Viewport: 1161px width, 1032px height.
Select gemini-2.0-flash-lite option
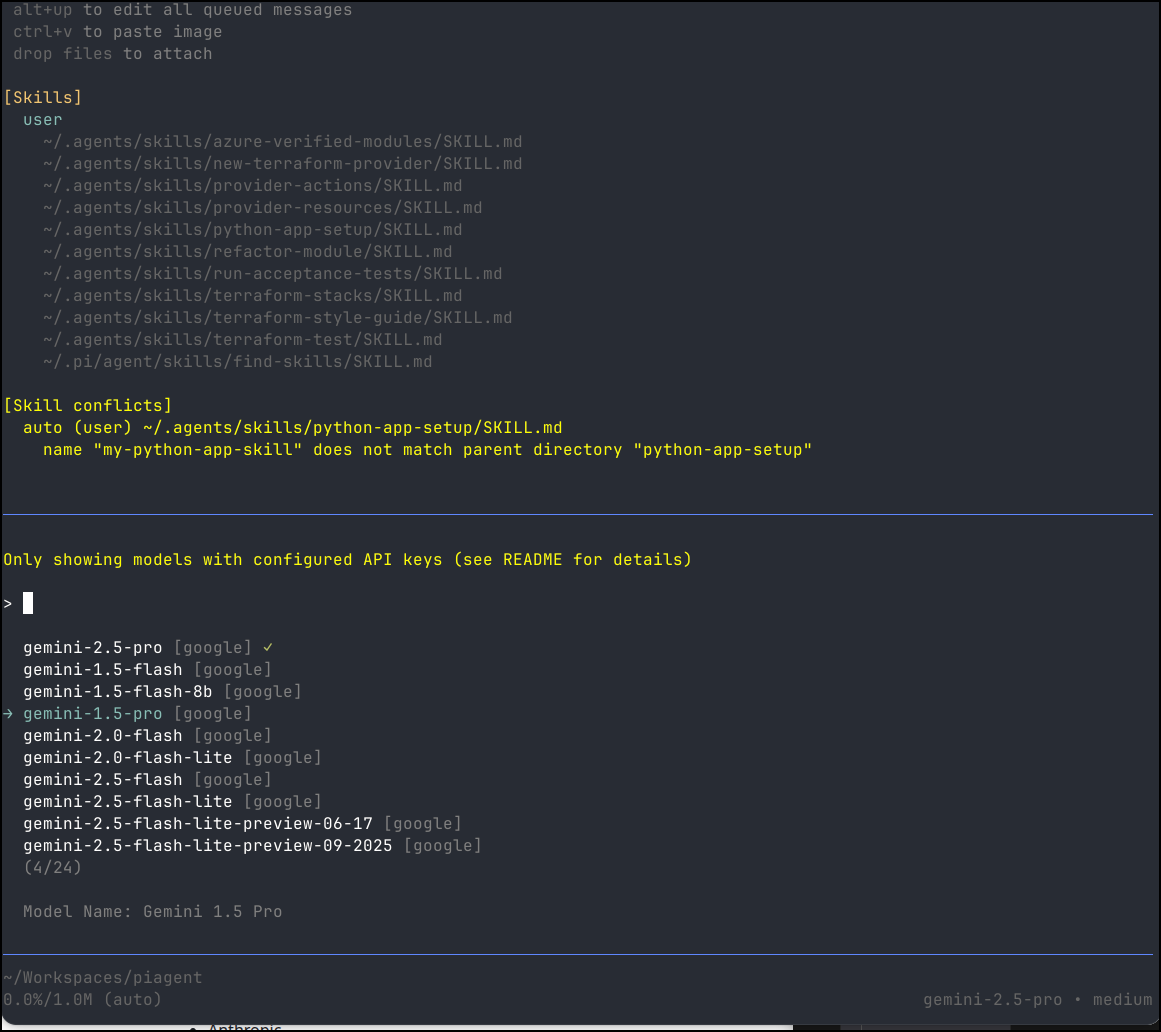point(127,758)
